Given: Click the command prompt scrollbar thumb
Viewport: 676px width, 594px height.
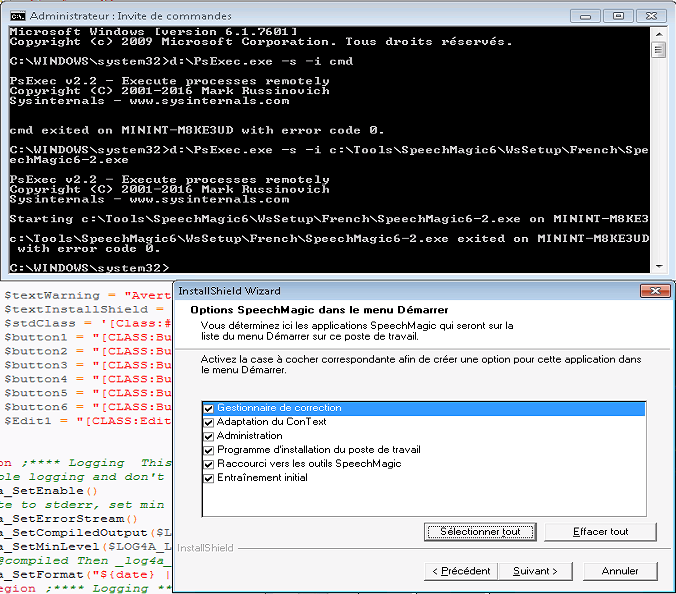Looking at the screenshot, I should [x=658, y=50].
